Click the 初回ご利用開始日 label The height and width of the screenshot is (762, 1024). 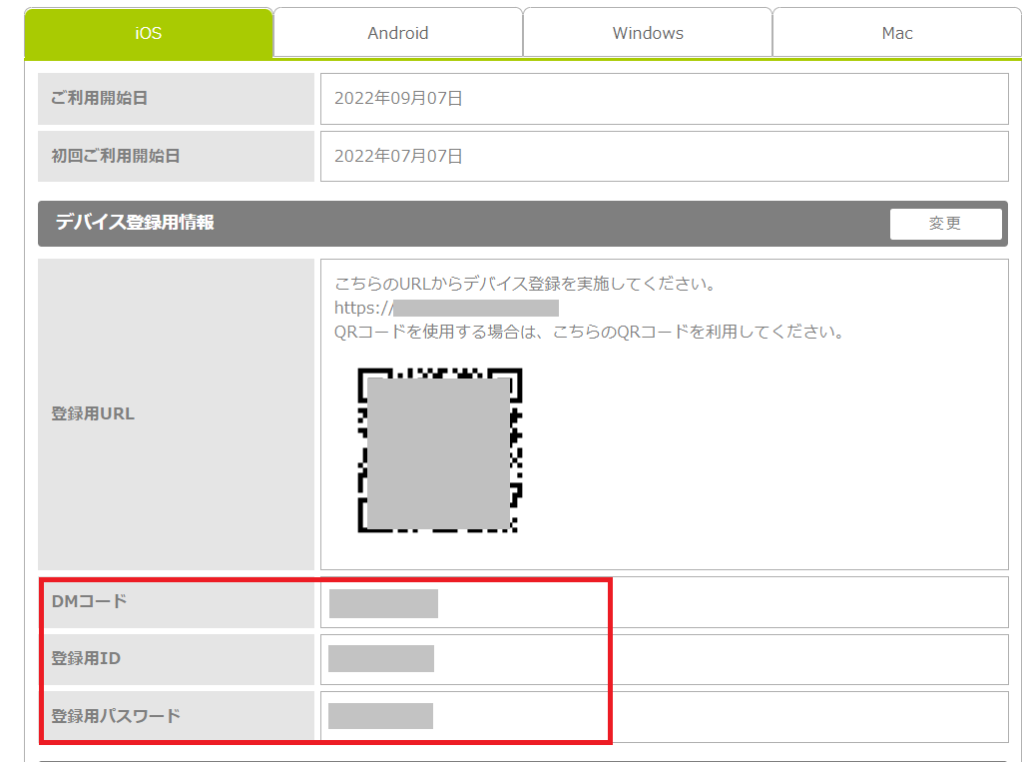point(115,156)
